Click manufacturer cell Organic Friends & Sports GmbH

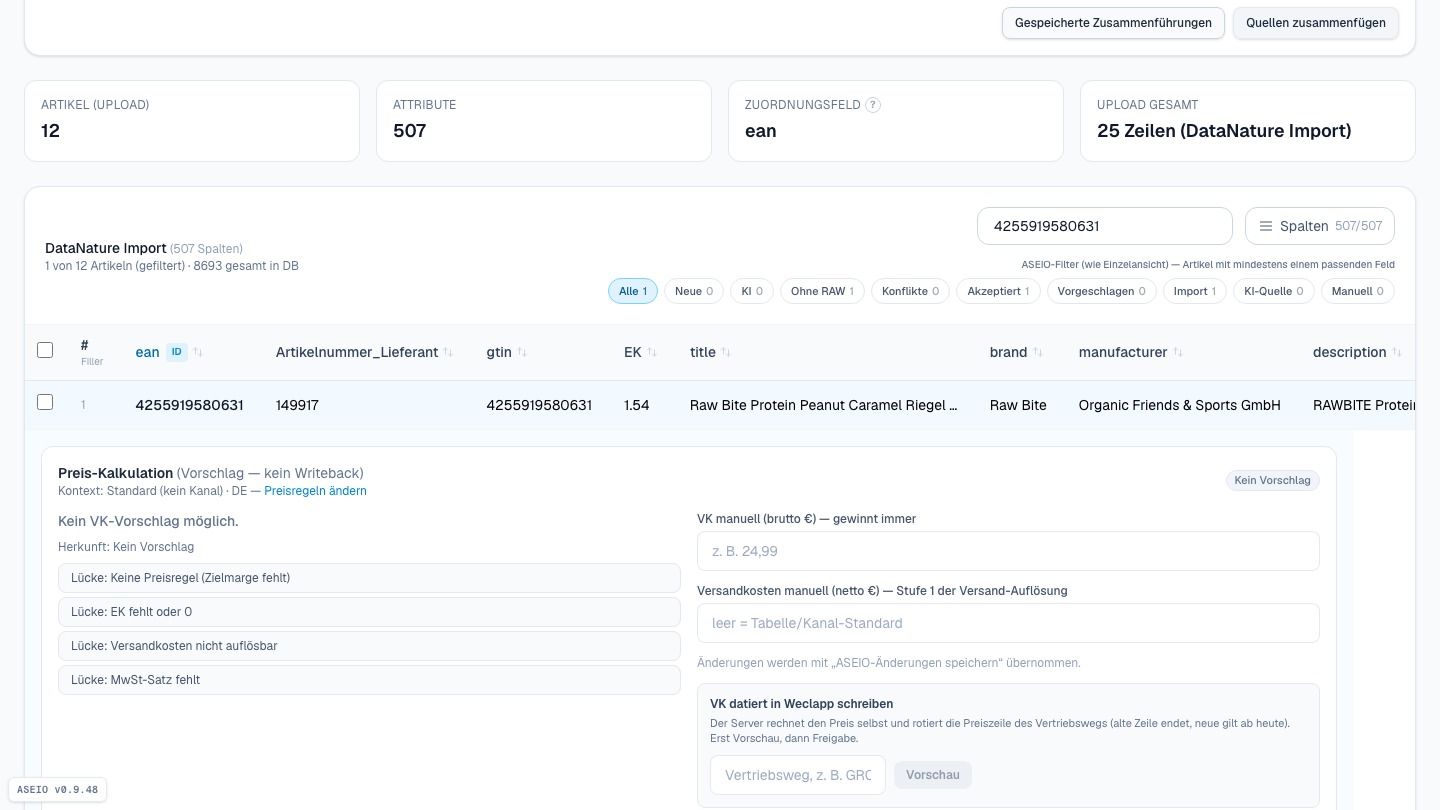pyautogui.click(x=1179, y=405)
